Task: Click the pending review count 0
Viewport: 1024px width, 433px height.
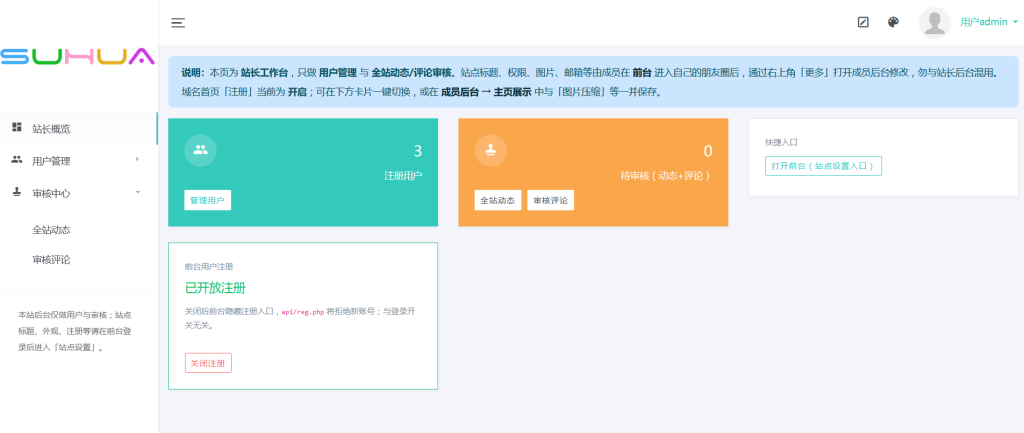Action: 708,152
